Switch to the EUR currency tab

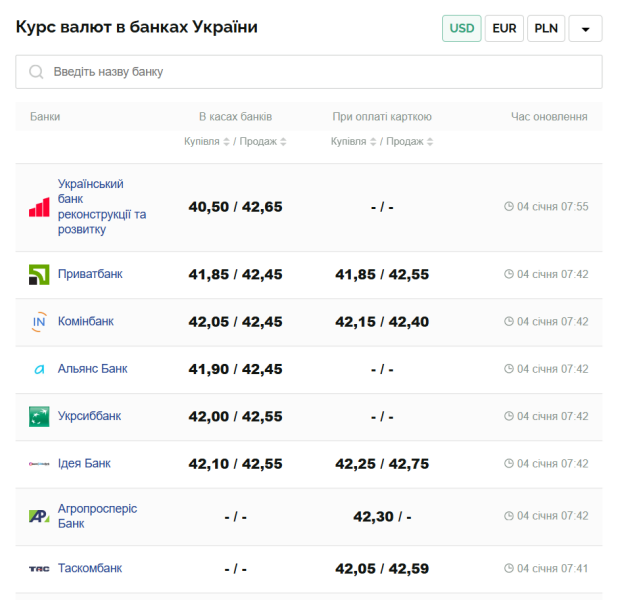(505, 28)
